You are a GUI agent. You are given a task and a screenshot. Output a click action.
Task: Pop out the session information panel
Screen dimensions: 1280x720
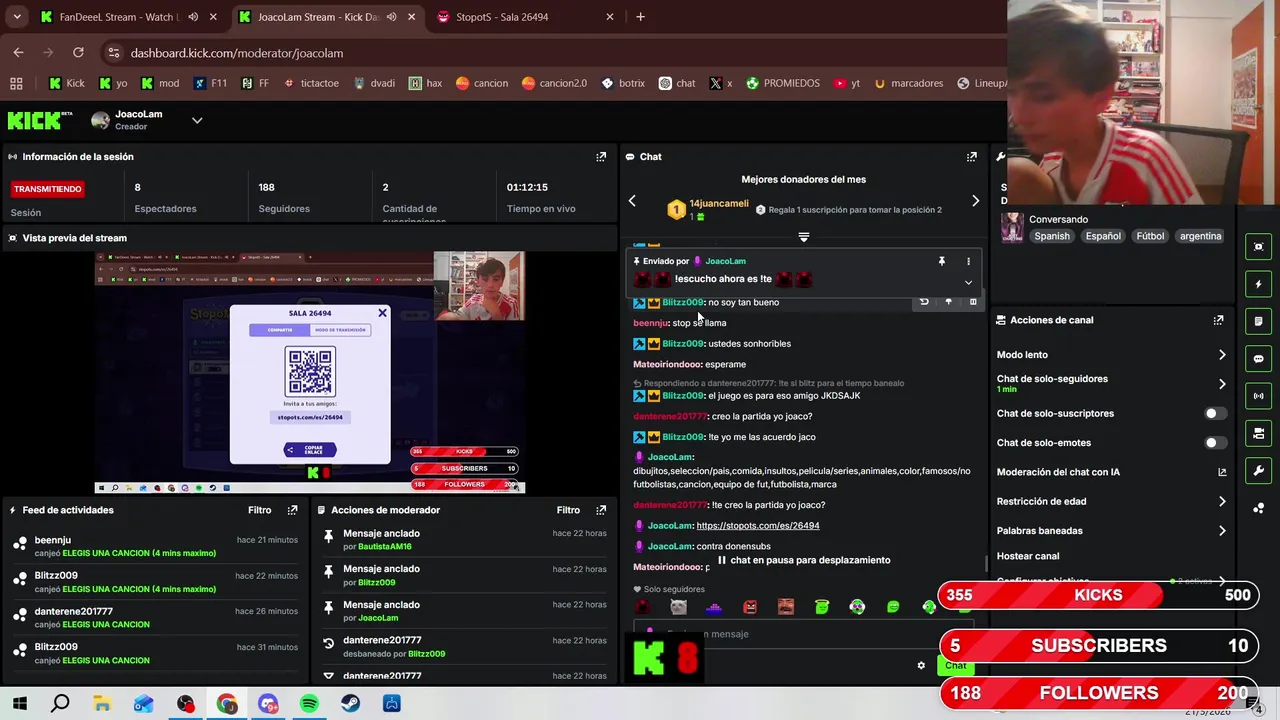[601, 157]
